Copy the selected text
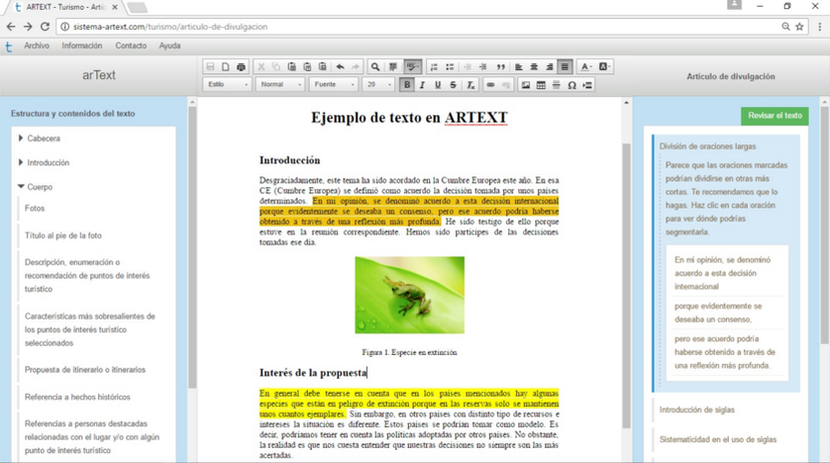The width and height of the screenshot is (830, 463). (276, 67)
